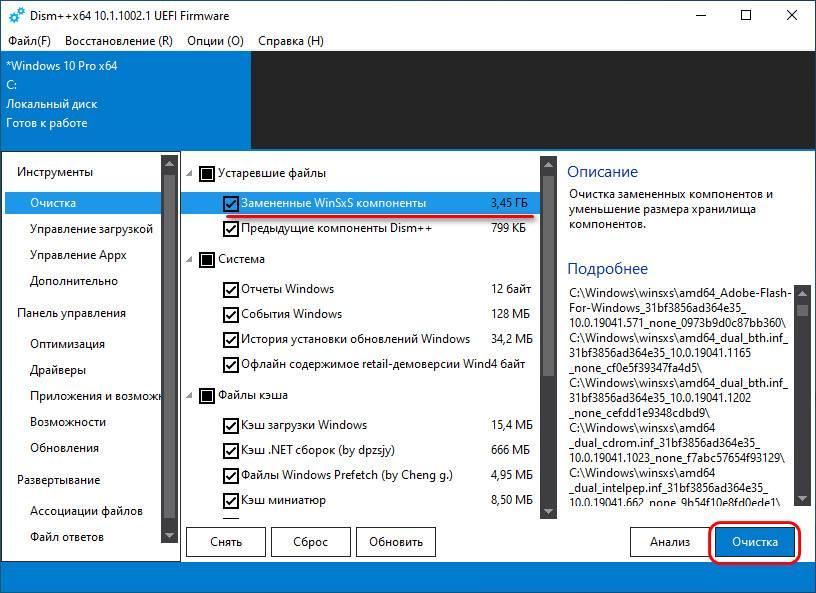Click the 799 КБ size value

508,228
